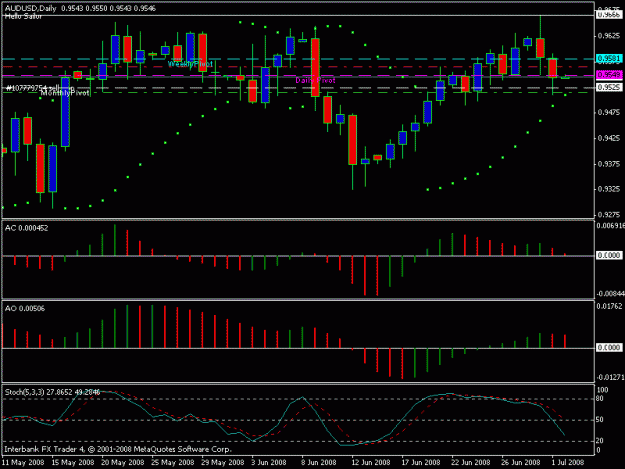Click the cyan 0.9581 price tag

tap(609, 59)
